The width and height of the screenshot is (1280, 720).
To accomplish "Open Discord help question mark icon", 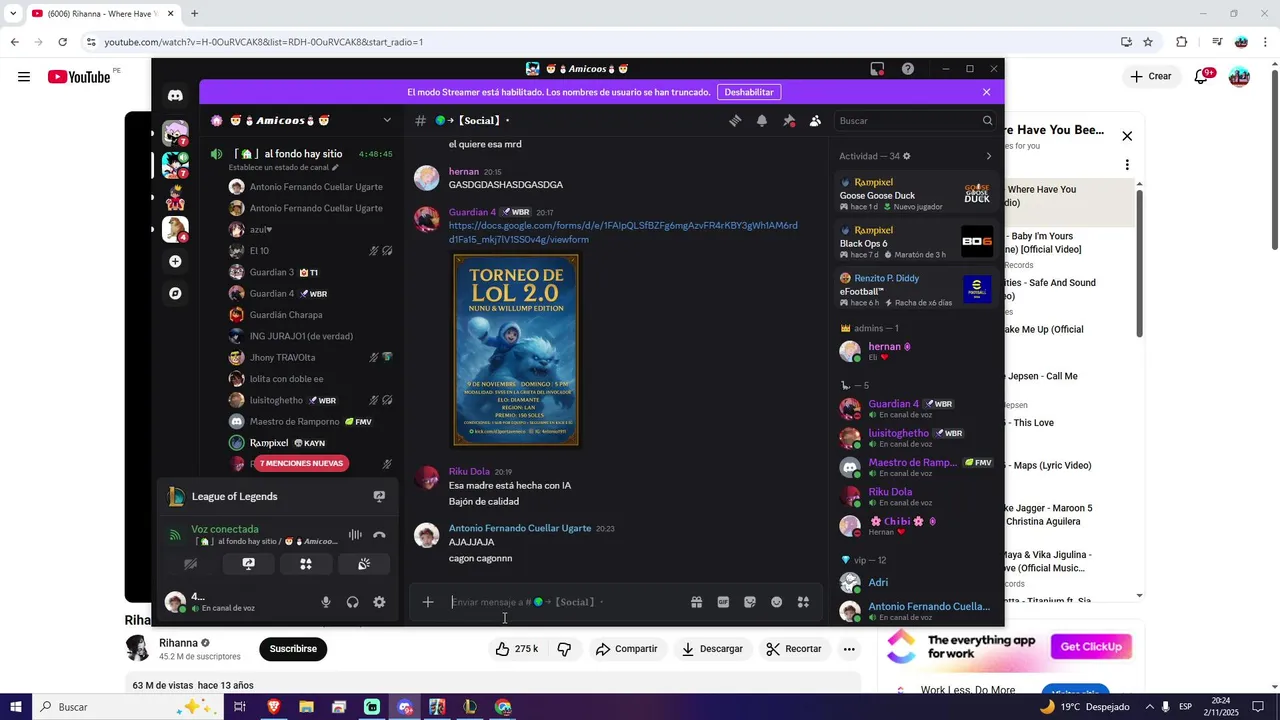I will pyautogui.click(x=908, y=69).
